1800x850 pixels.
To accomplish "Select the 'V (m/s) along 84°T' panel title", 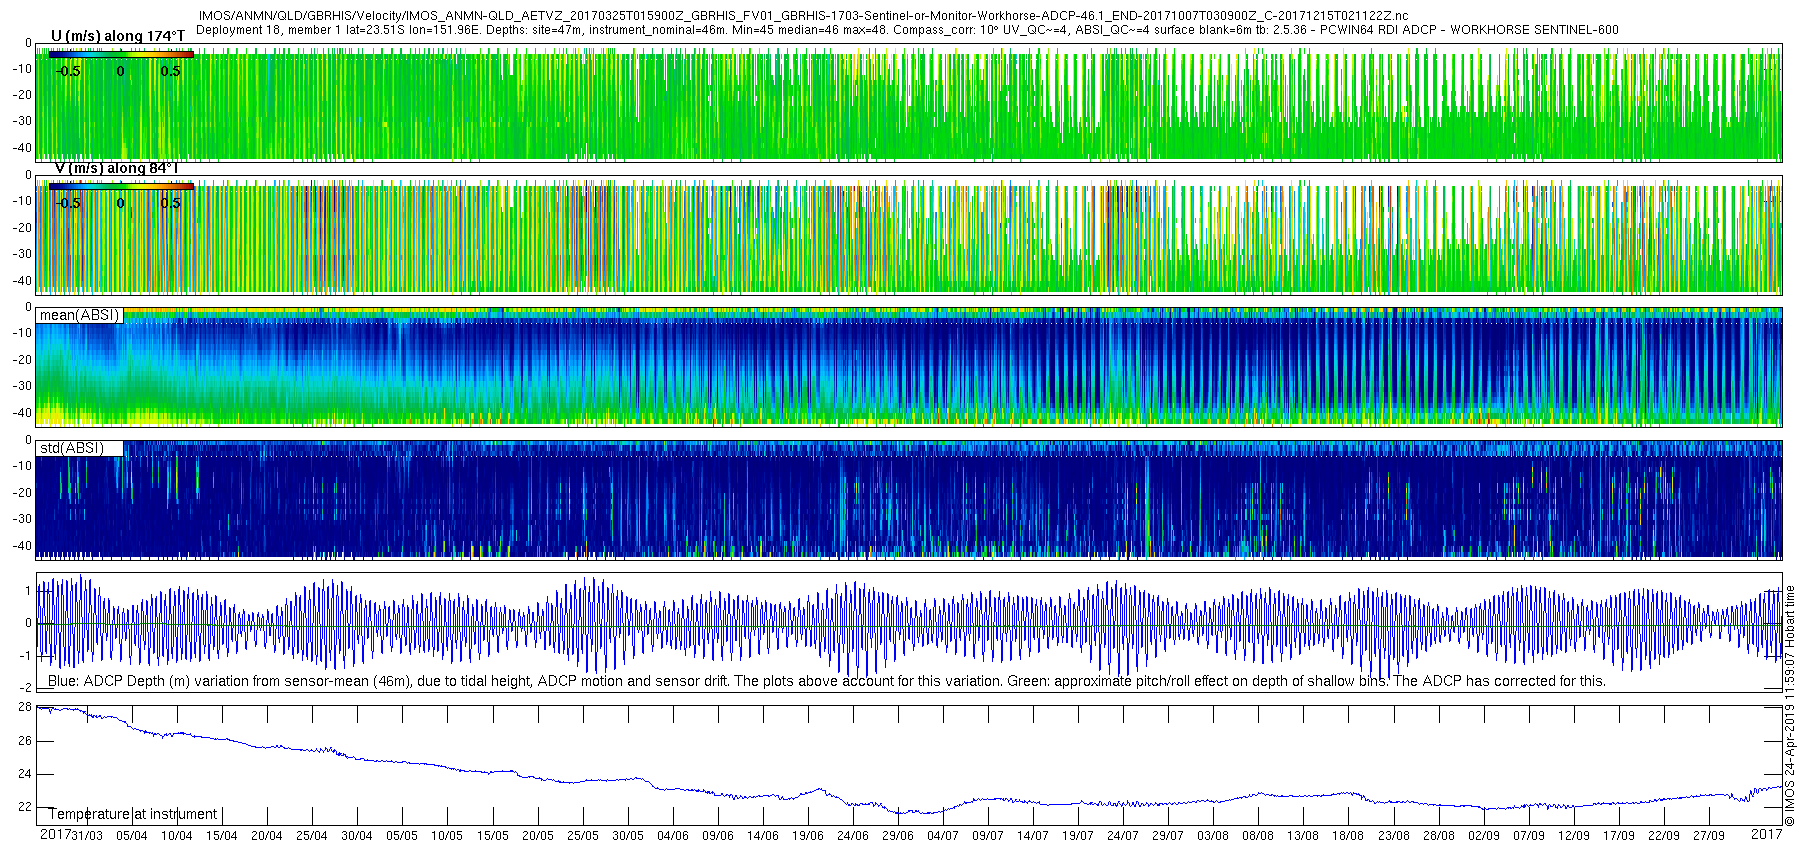I will point(116,168).
